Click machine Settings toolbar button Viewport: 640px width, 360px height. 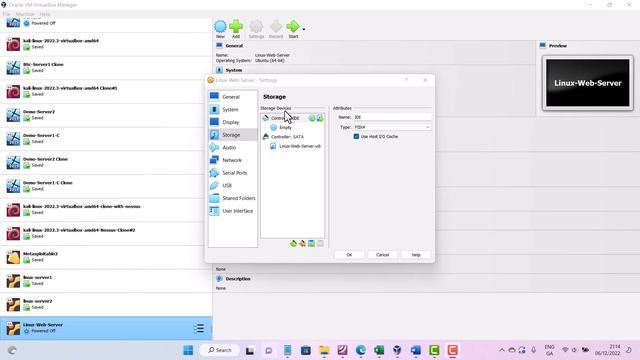[256, 29]
